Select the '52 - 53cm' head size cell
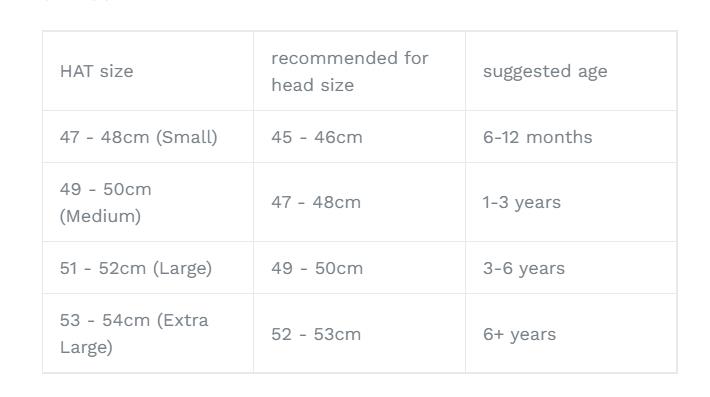The image size is (710, 397). (x=360, y=334)
